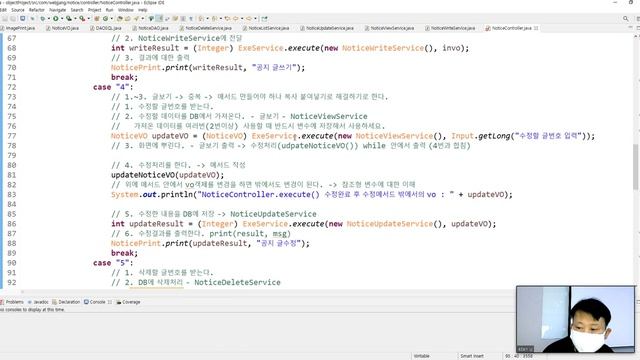Open the Javadoc view tab
640x360 pixels.
point(38,302)
